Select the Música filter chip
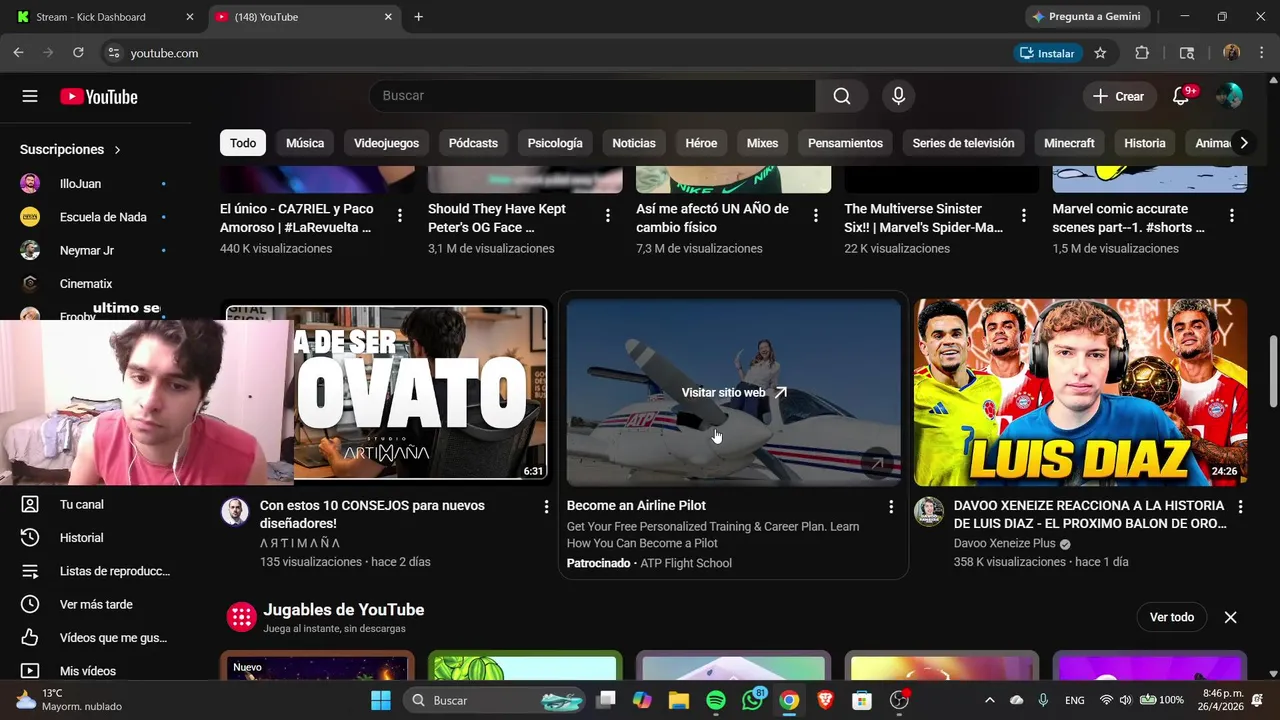The image size is (1280, 720). click(305, 143)
